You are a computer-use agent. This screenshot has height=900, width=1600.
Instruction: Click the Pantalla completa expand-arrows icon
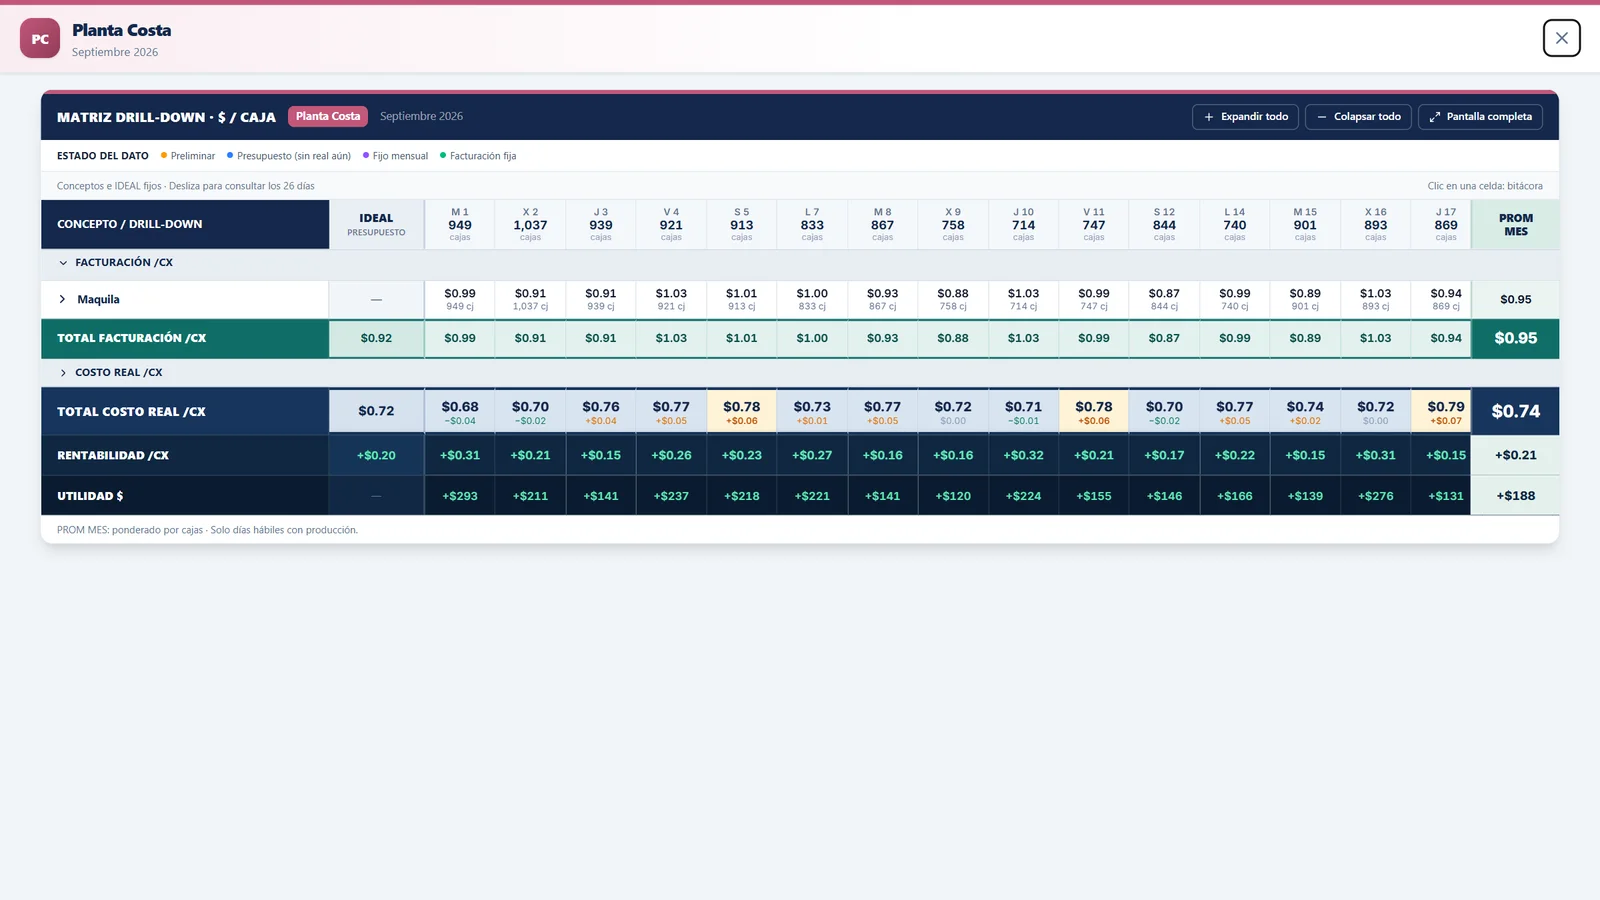[x=1434, y=117]
